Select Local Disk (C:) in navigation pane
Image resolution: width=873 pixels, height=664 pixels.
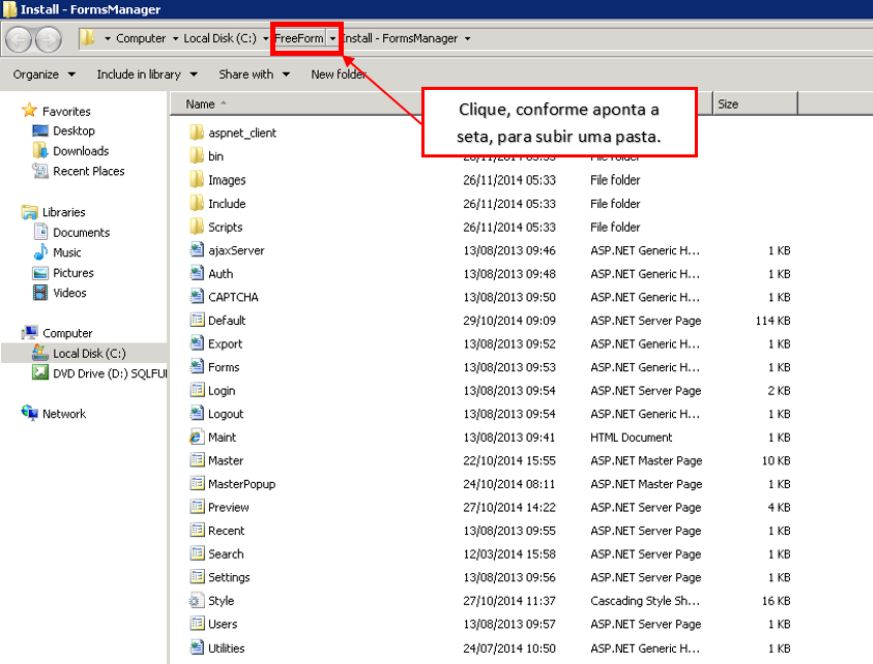click(90, 353)
